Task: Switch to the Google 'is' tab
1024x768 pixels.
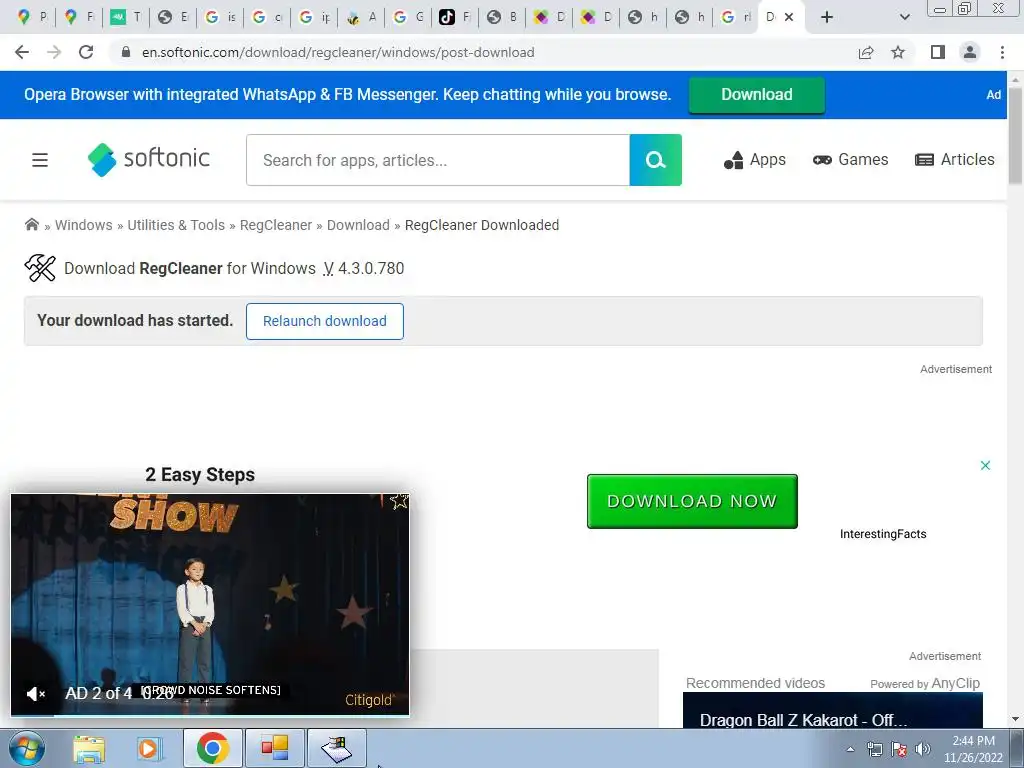Action: click(x=219, y=17)
